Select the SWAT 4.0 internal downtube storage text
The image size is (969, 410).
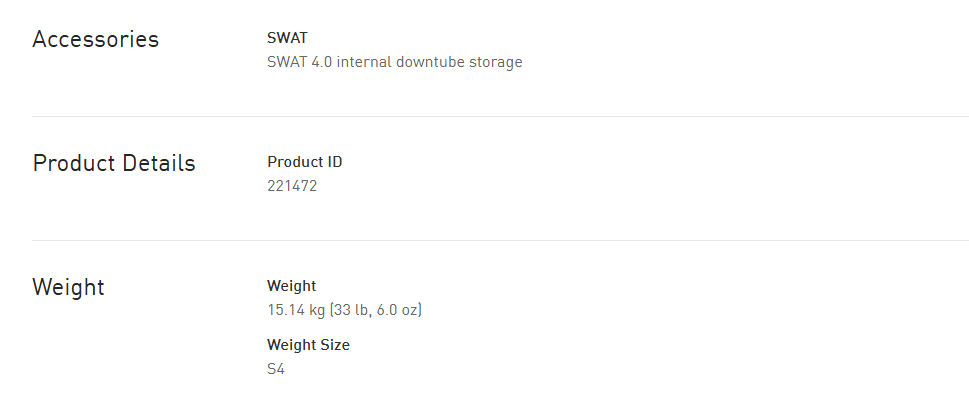(x=394, y=62)
